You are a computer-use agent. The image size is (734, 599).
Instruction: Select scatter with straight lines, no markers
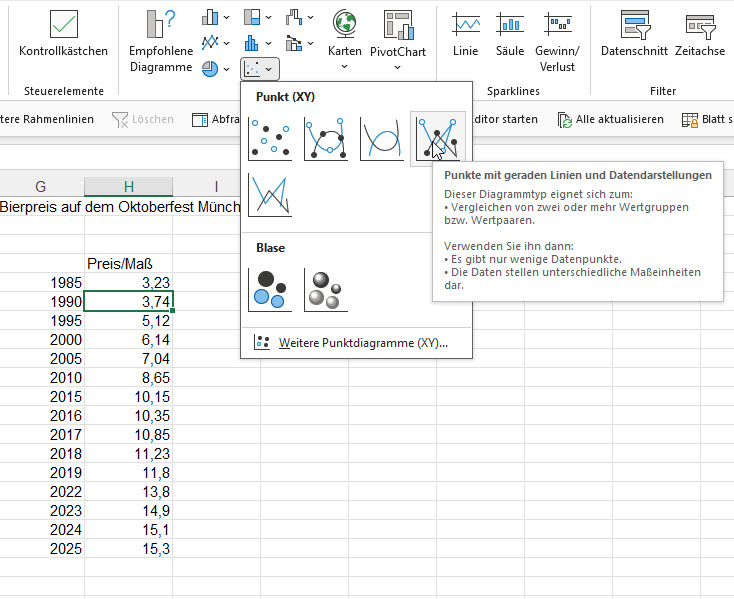(270, 193)
